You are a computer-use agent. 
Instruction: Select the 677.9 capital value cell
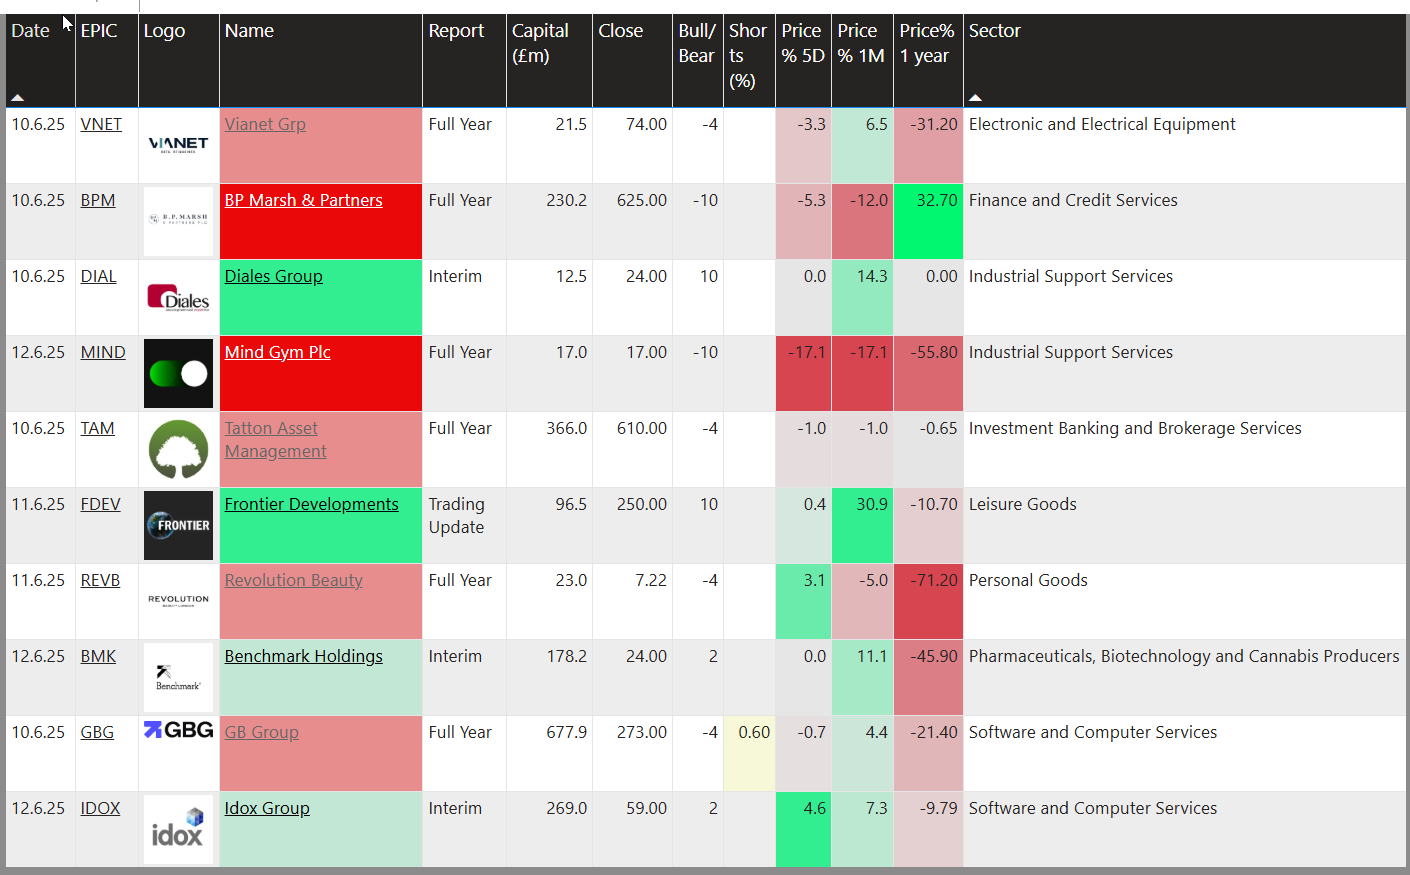point(549,753)
